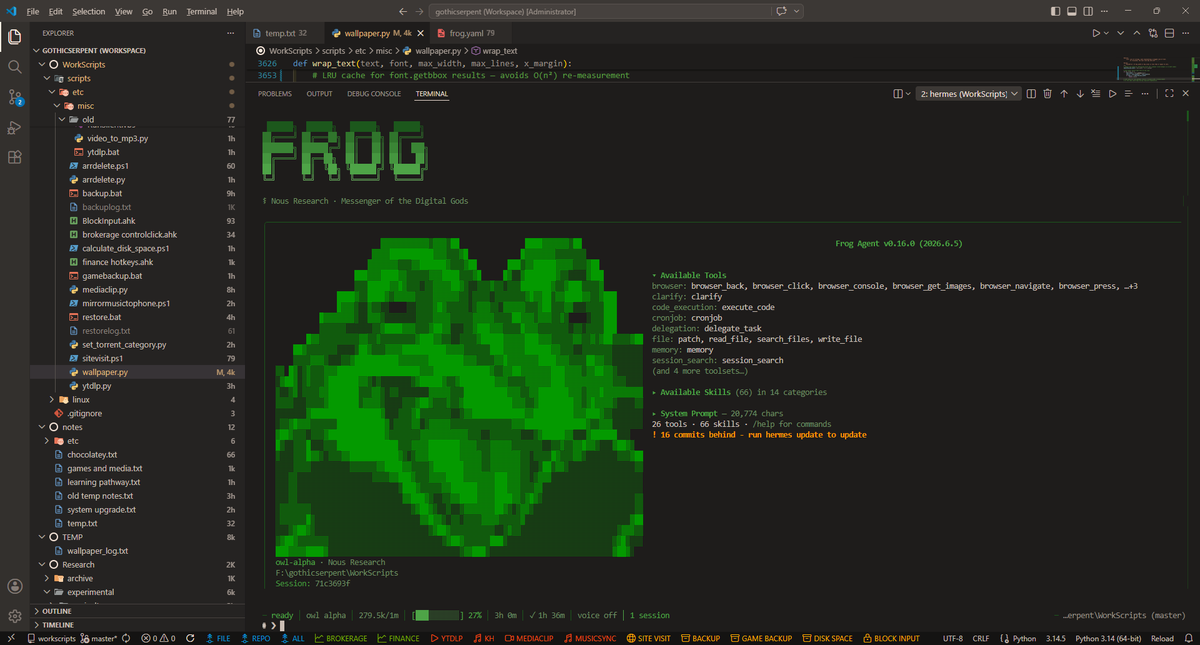Select CRLF line ending in status bar
The image size is (1200, 645).
(981, 638)
